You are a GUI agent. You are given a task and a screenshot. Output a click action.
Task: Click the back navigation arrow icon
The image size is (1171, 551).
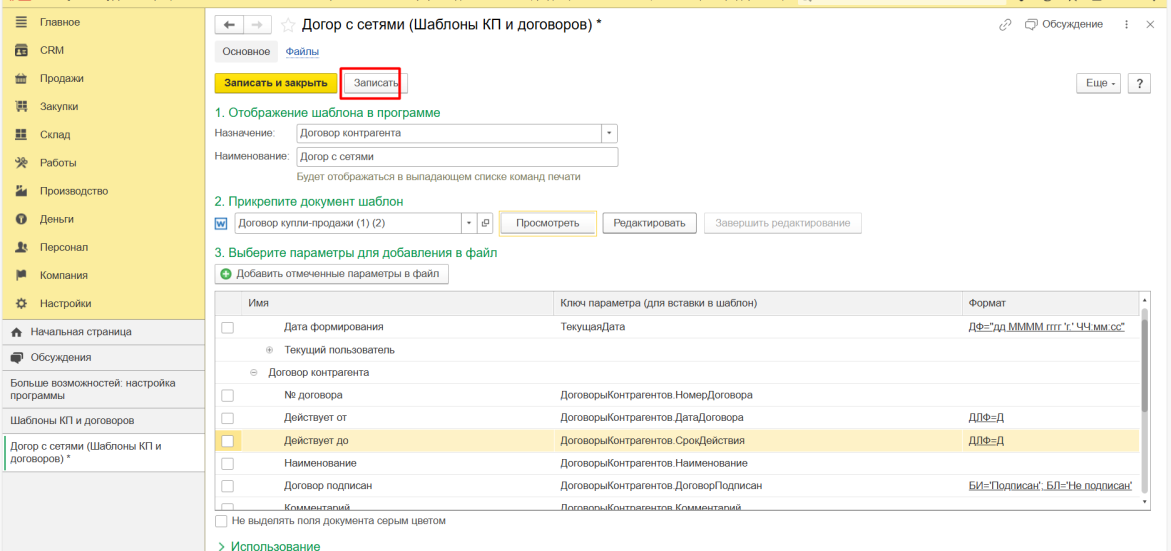tap(231, 24)
